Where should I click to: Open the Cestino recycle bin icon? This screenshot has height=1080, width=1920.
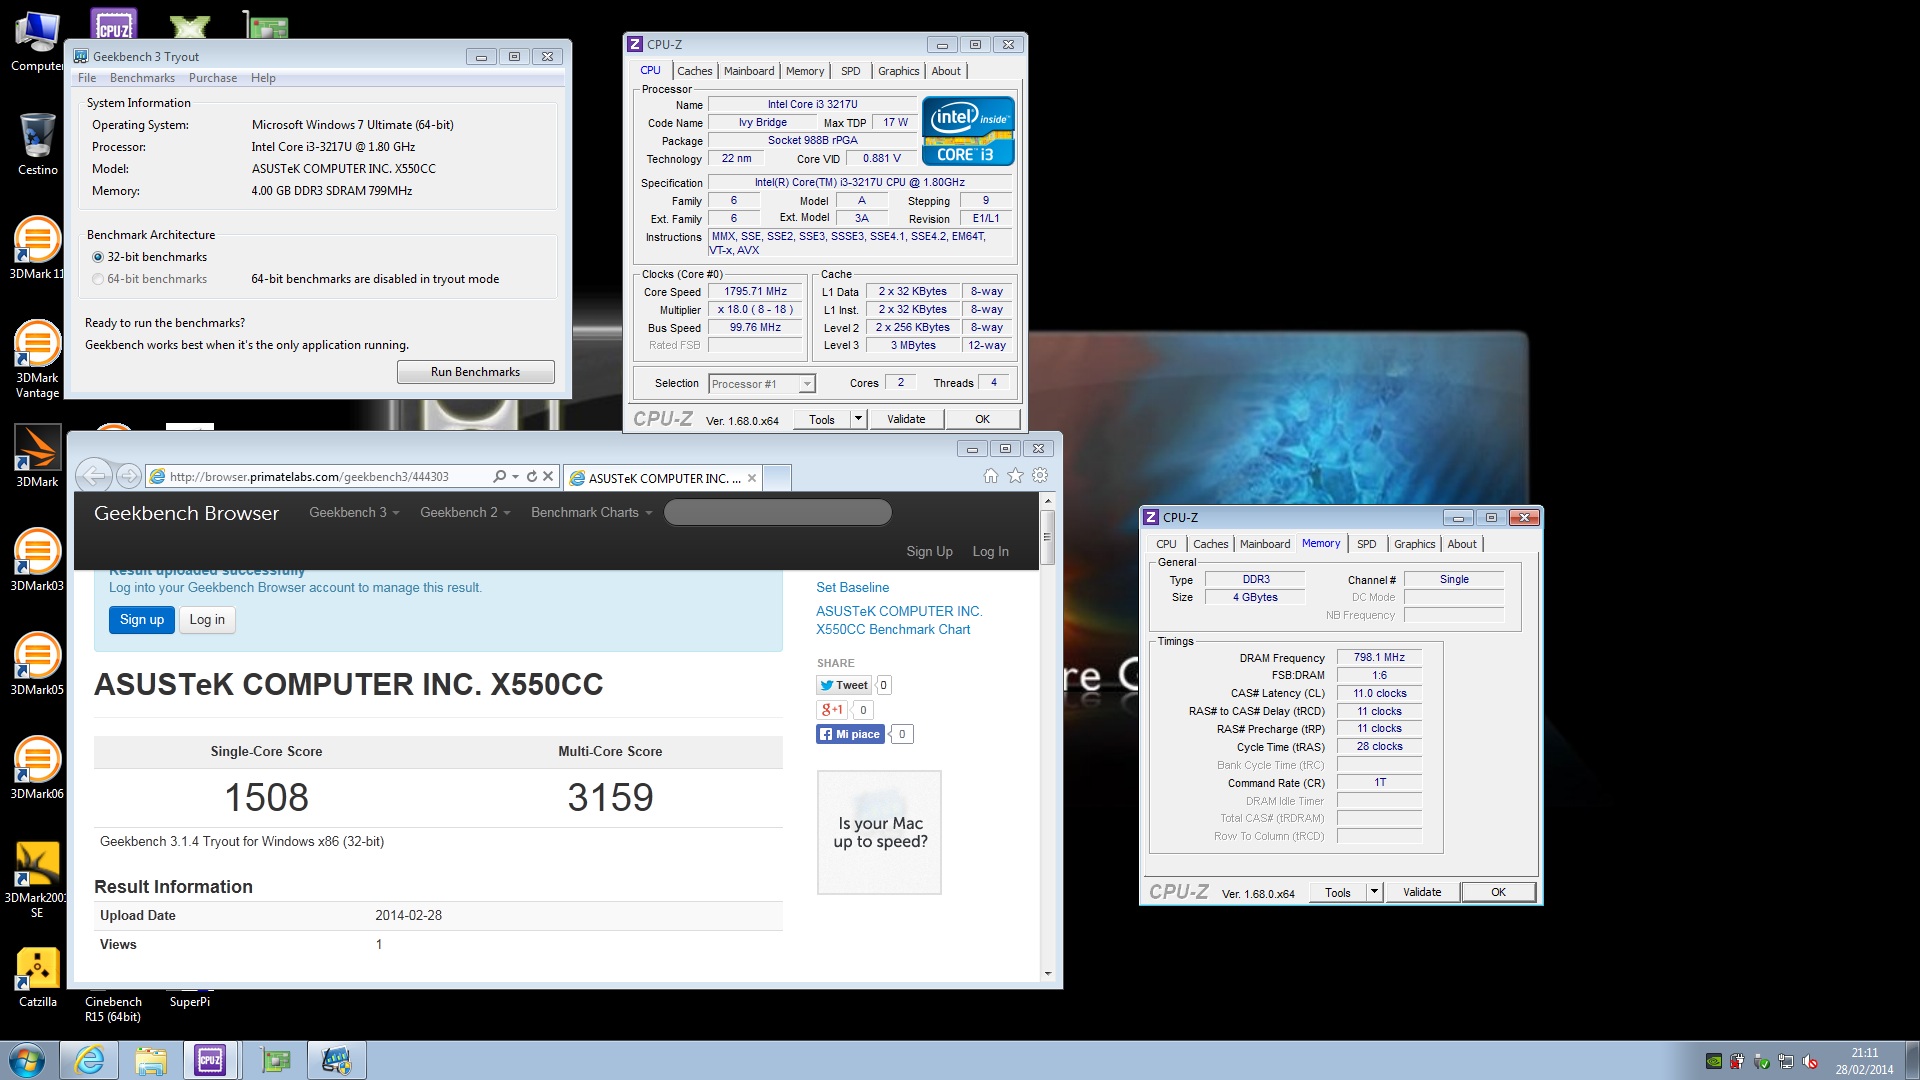click(37, 144)
